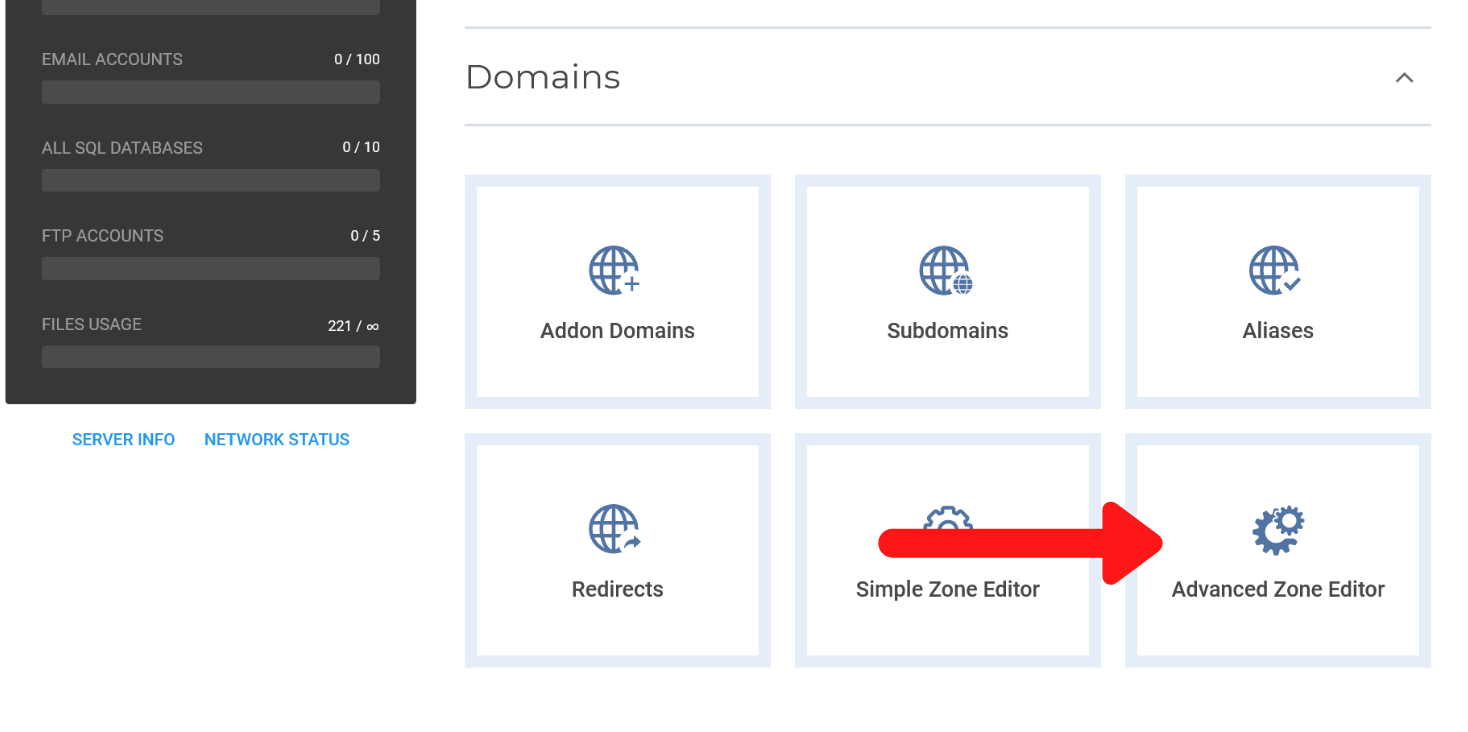Click the Email Accounts usage bar
This screenshot has height=732, width=1468.
(x=210, y=91)
